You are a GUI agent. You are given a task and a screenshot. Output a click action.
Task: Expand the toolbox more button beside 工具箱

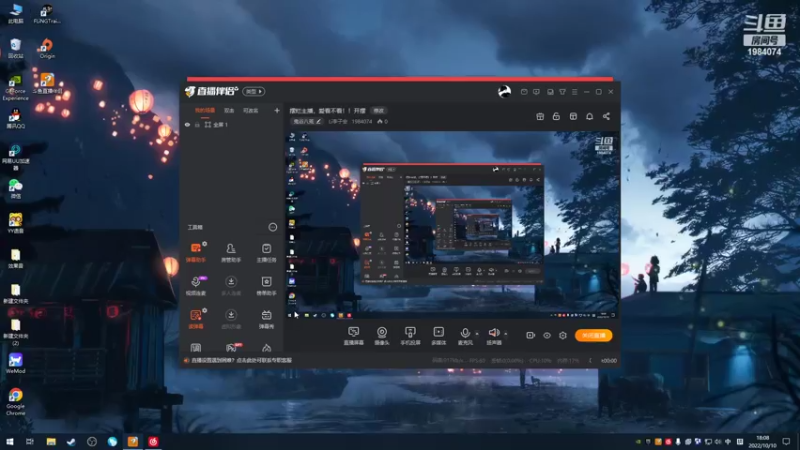pyautogui.click(x=272, y=227)
